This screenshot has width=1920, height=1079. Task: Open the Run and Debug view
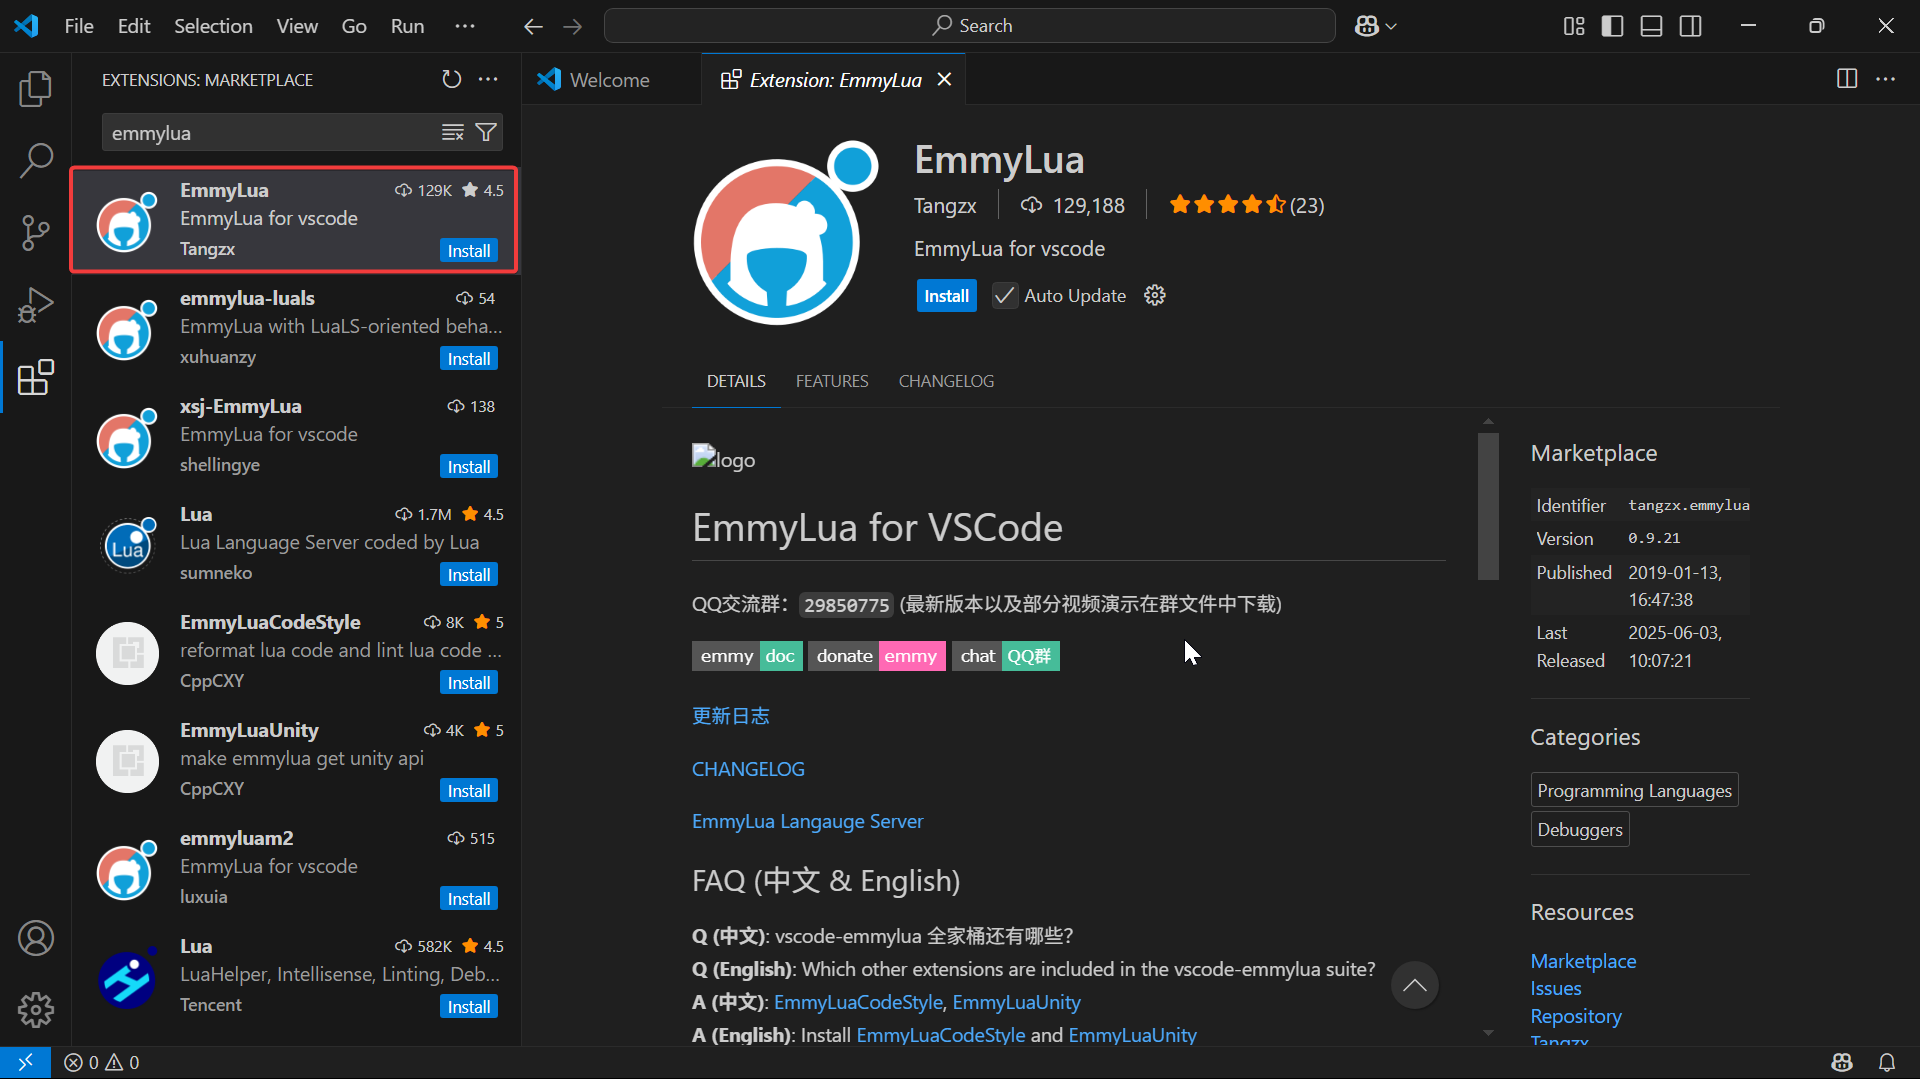35,305
